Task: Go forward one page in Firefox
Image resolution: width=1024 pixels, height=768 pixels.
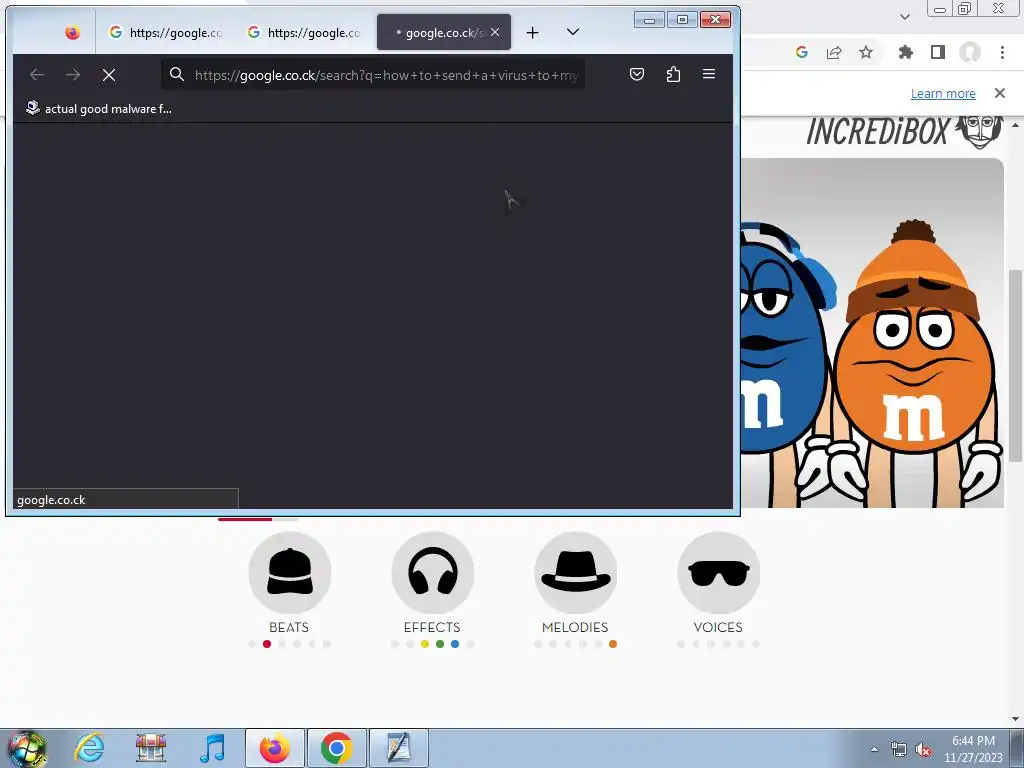Action: click(72, 74)
